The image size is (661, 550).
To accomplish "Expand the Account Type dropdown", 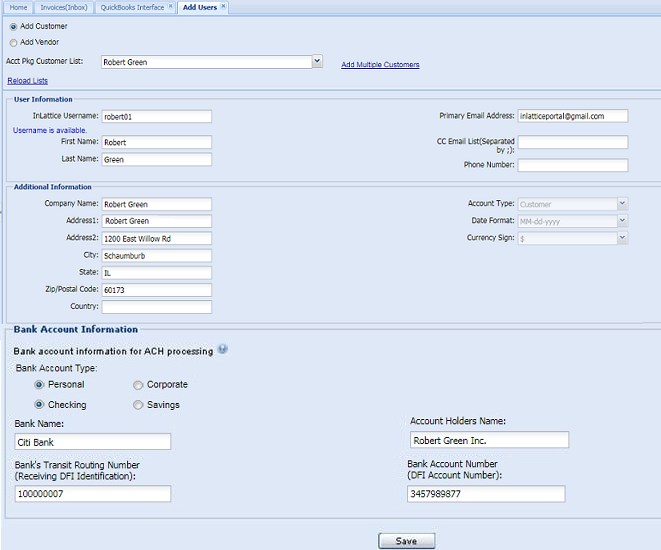I will click(x=622, y=204).
